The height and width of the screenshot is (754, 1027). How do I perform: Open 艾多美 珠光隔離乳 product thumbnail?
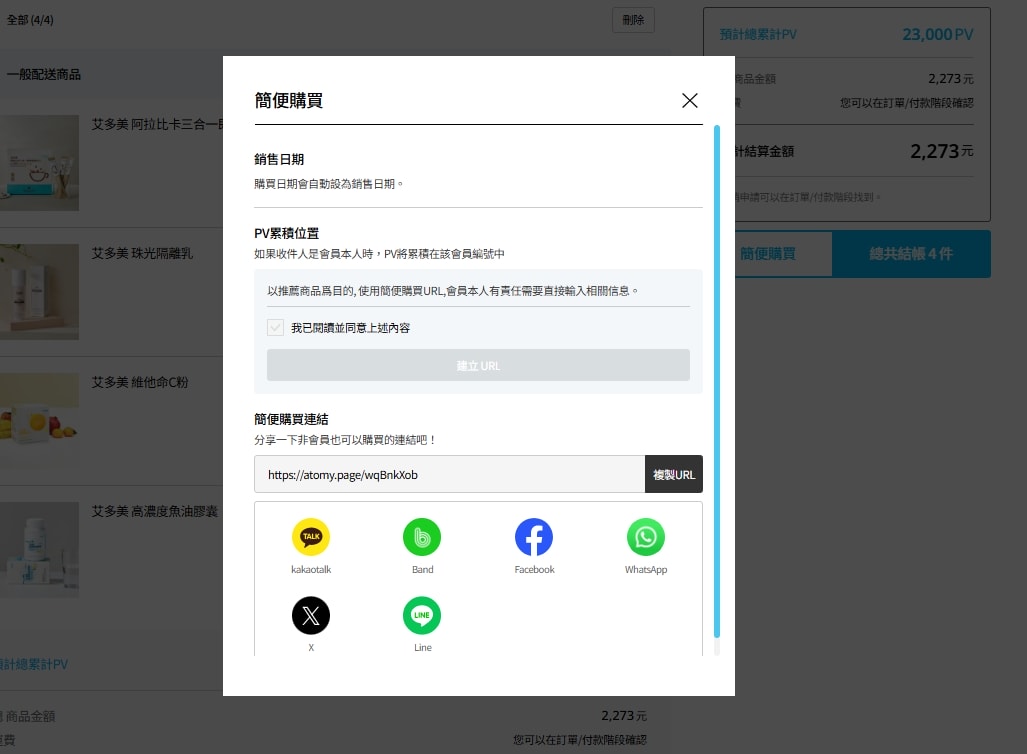pos(39,292)
